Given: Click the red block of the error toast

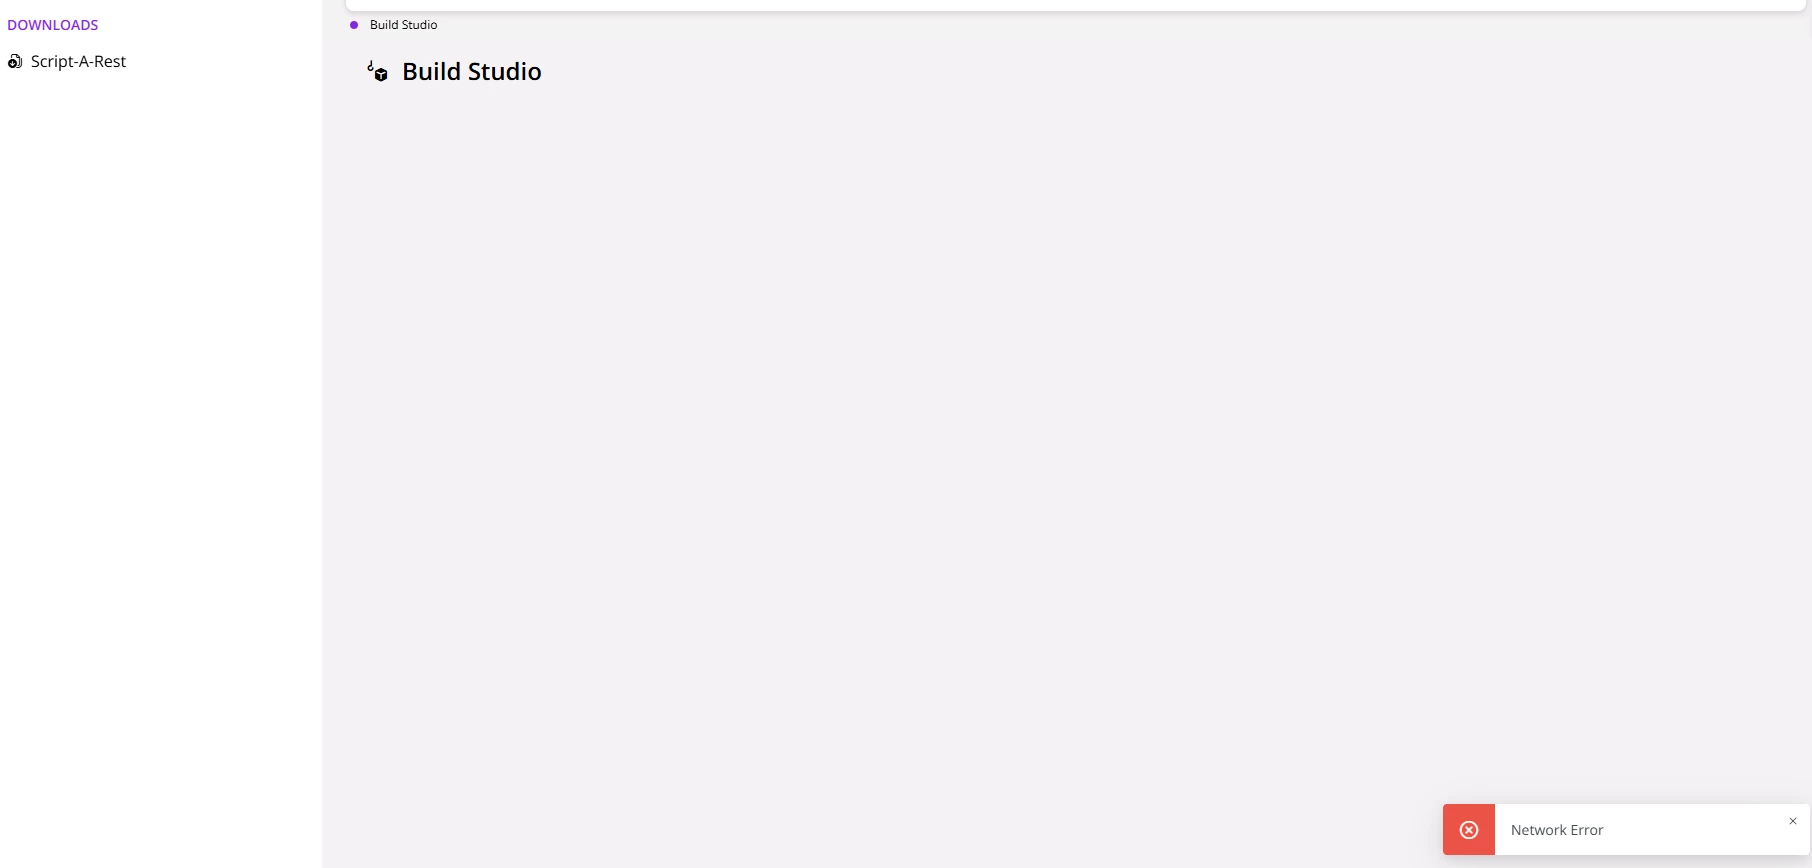Looking at the screenshot, I should pos(1469,846).
